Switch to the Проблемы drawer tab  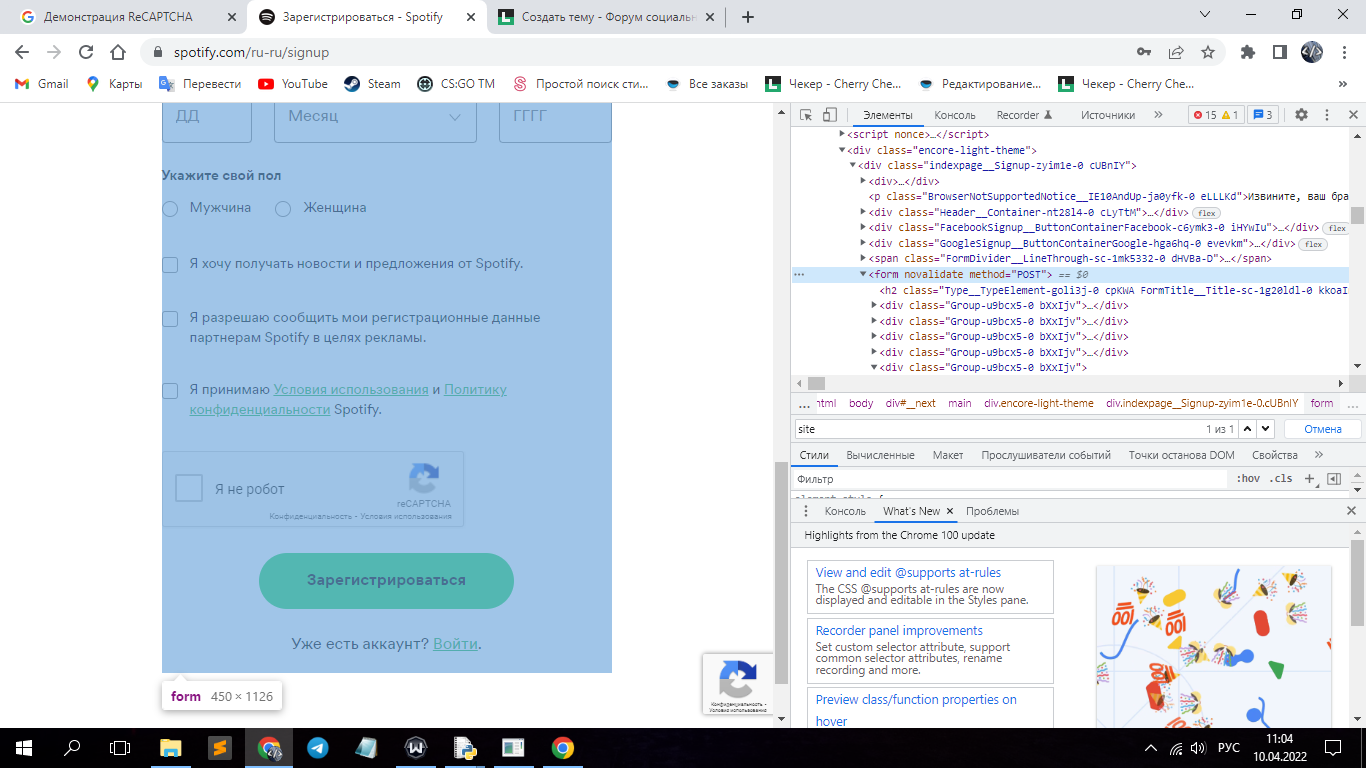click(992, 511)
